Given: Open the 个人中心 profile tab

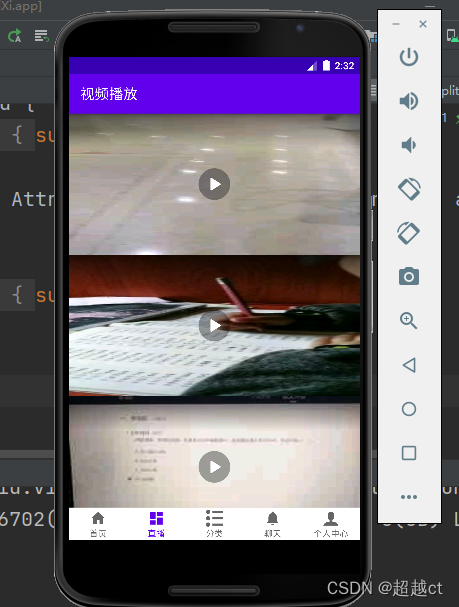Looking at the screenshot, I should [x=331, y=524].
